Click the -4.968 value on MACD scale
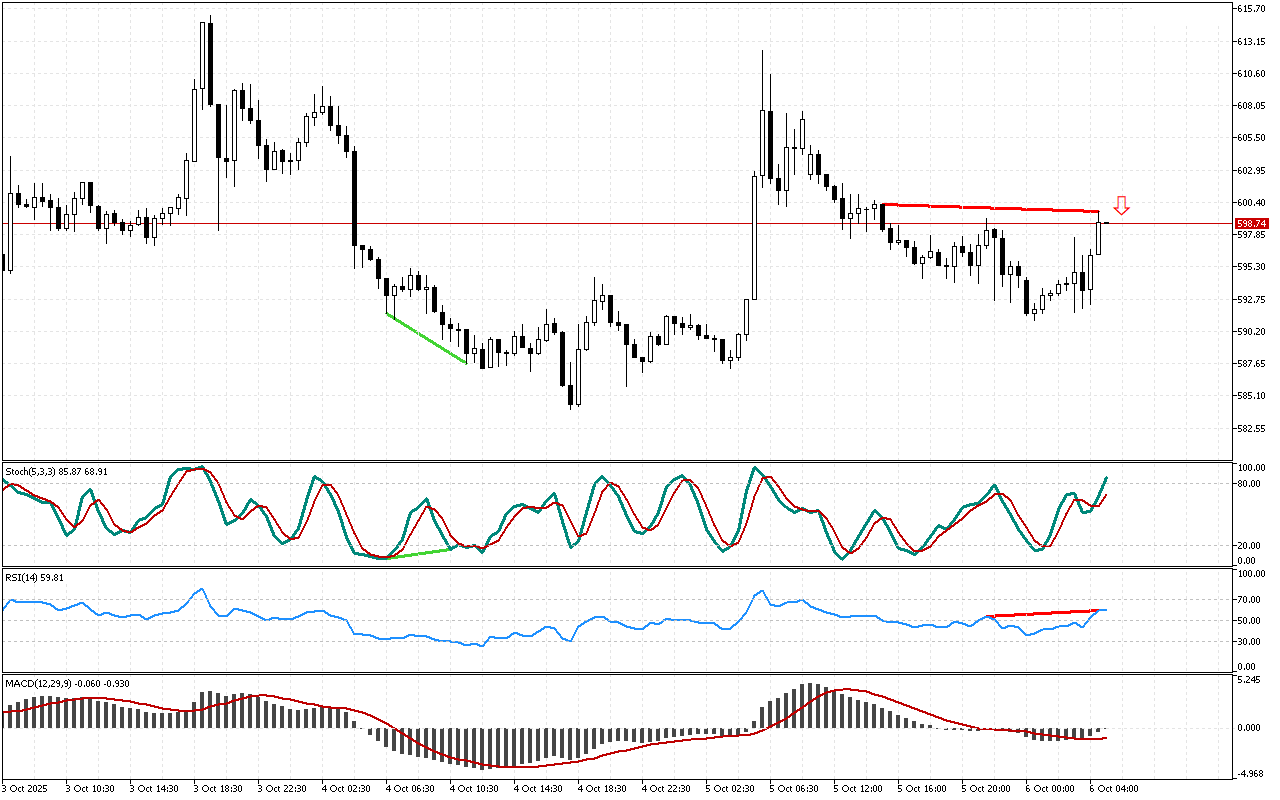The height and width of the screenshot is (800, 1280). point(1249,773)
